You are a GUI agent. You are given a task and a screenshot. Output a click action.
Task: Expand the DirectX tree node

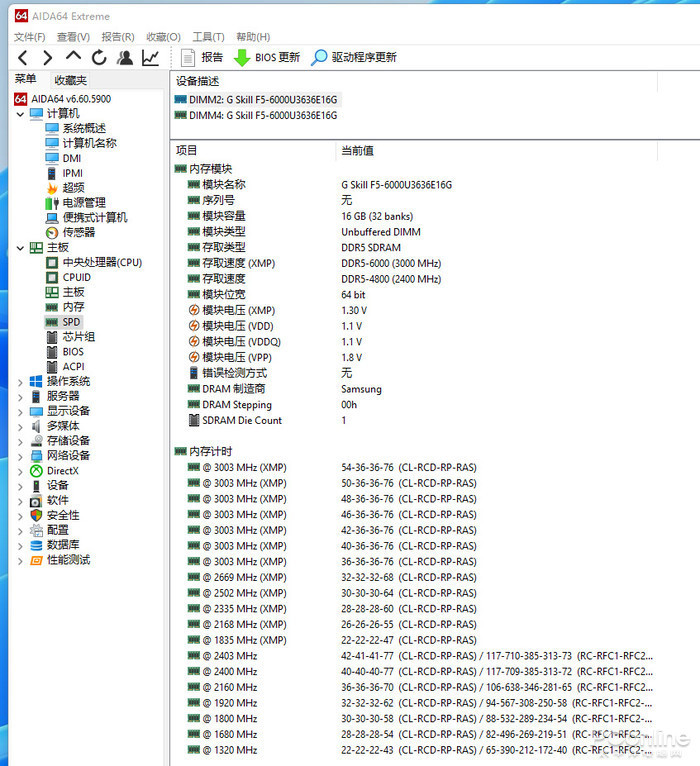pyautogui.click(x=20, y=472)
